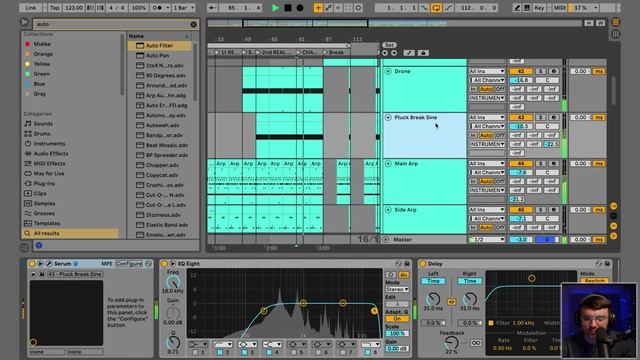This screenshot has height=360, width=640.
Task: Toggle EQ Eight Adaptive Q On button
Action: 397,319
